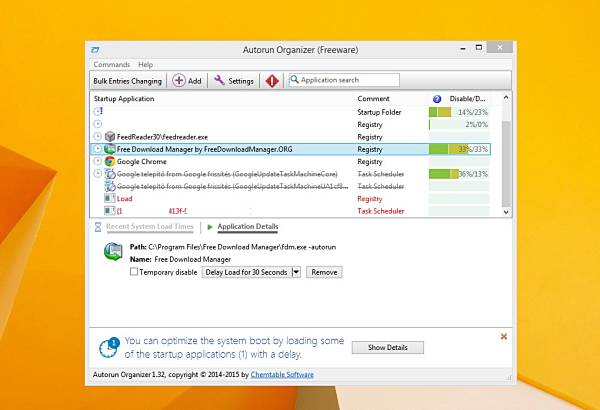Image resolution: width=600 pixels, height=410 pixels.
Task: Click the Autorun Organizer title bar icon
Action: point(95,50)
